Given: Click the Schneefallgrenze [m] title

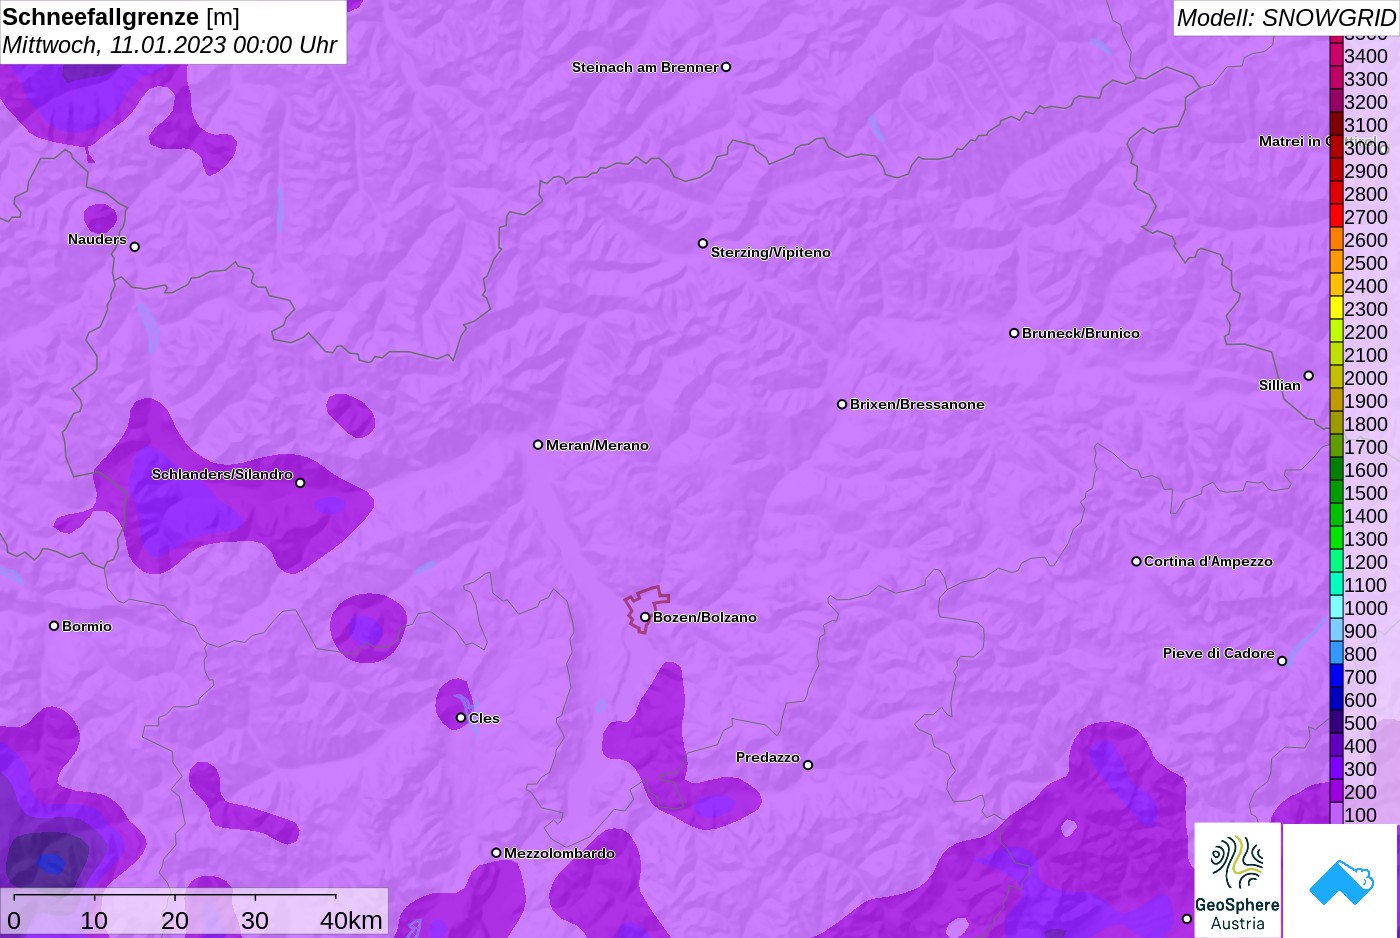Looking at the screenshot, I should pos(121,17).
